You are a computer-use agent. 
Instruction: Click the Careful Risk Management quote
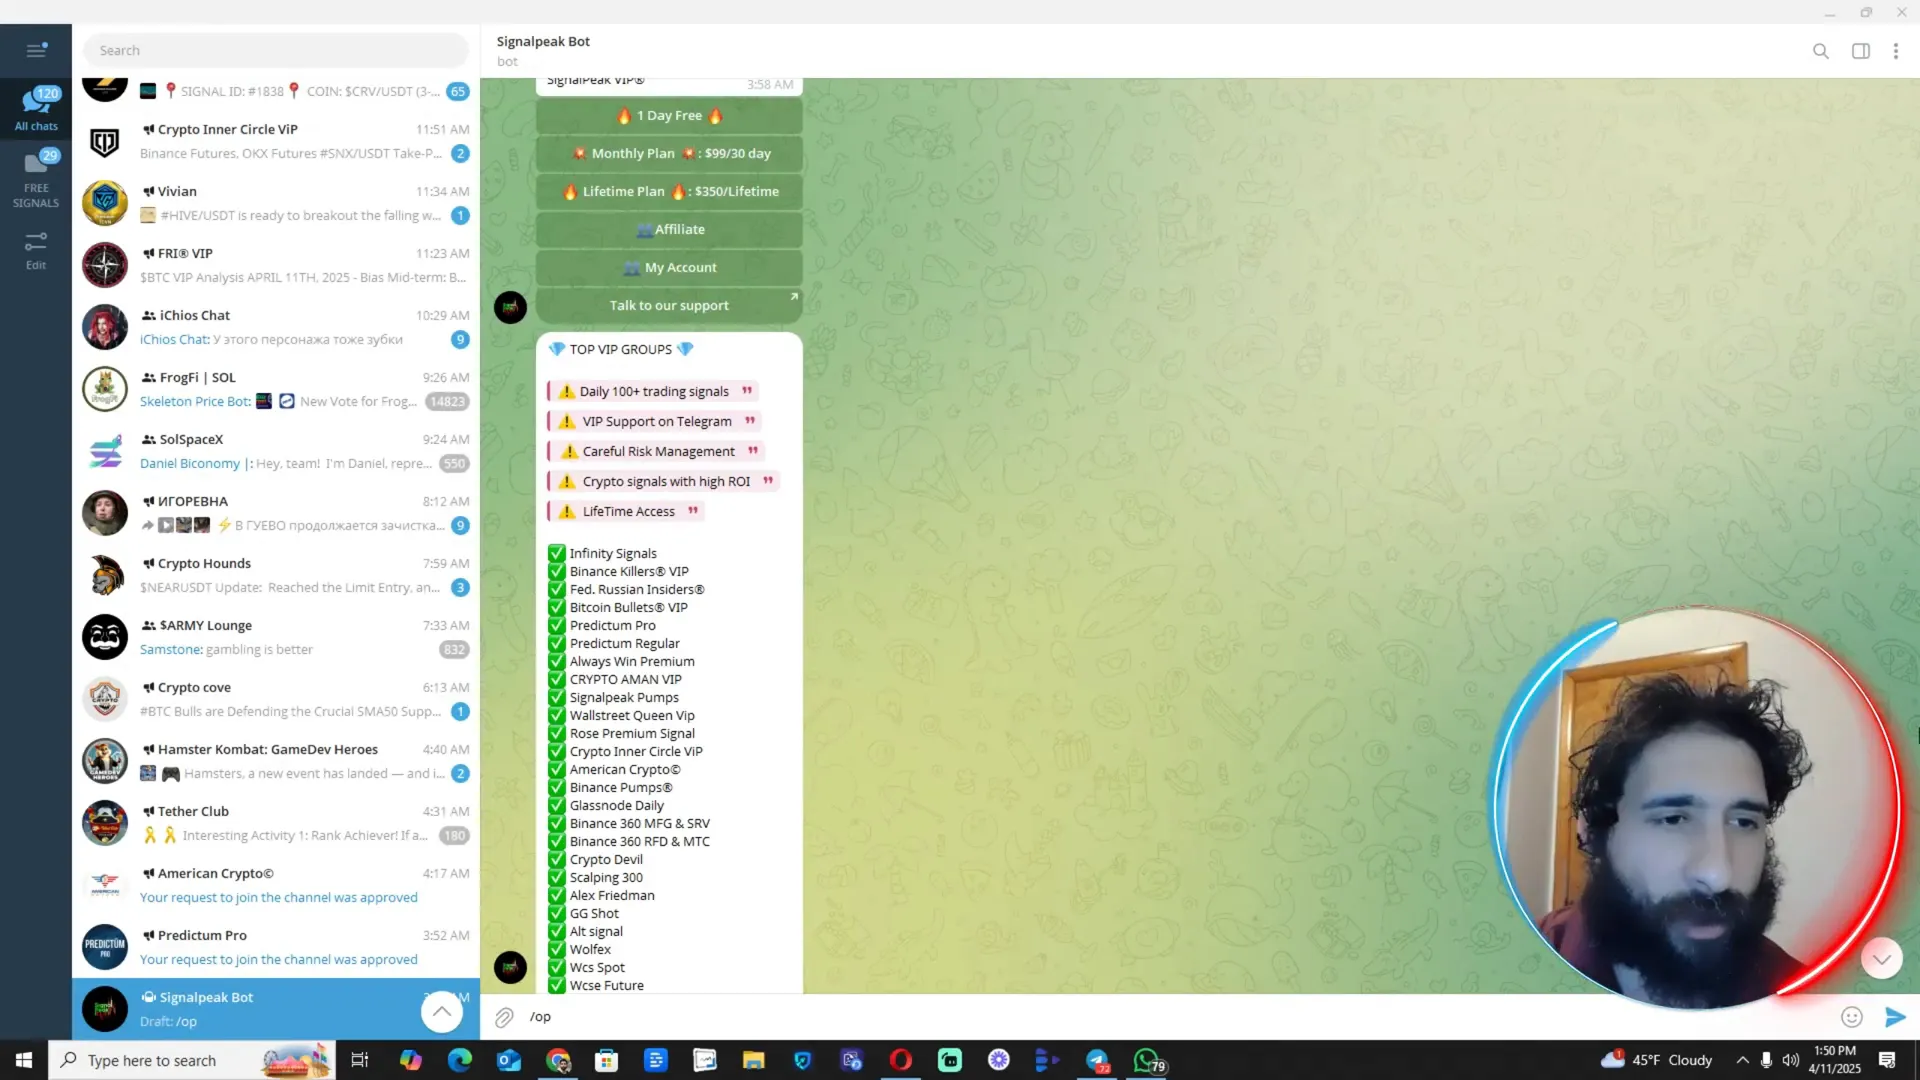point(657,451)
